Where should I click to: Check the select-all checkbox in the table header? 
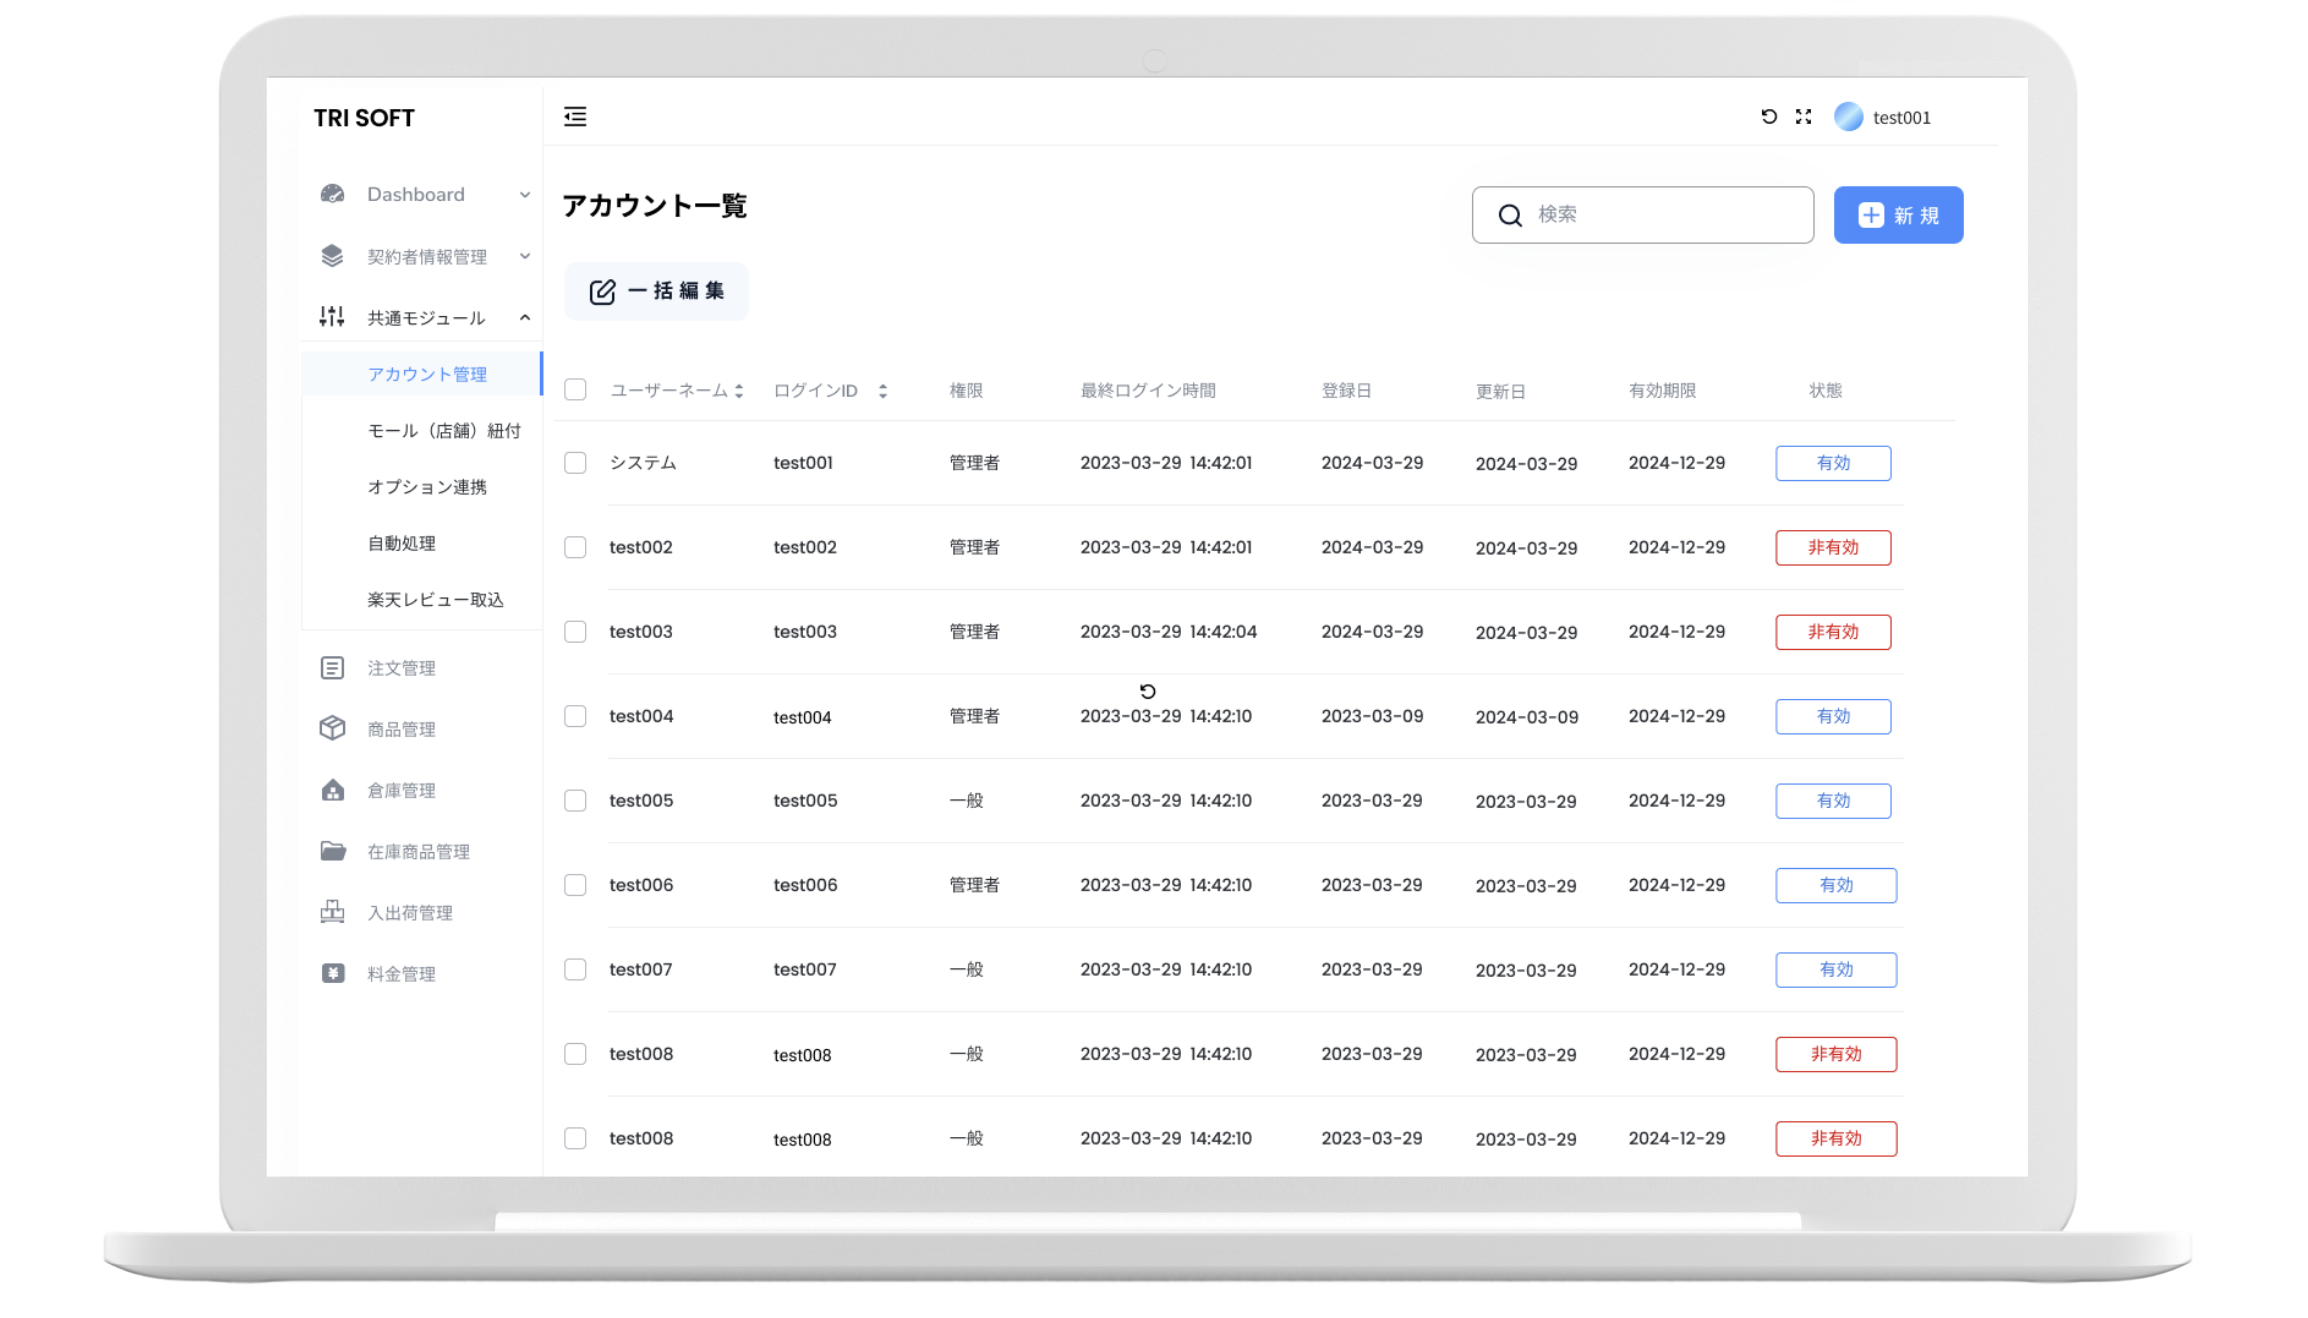[575, 390]
